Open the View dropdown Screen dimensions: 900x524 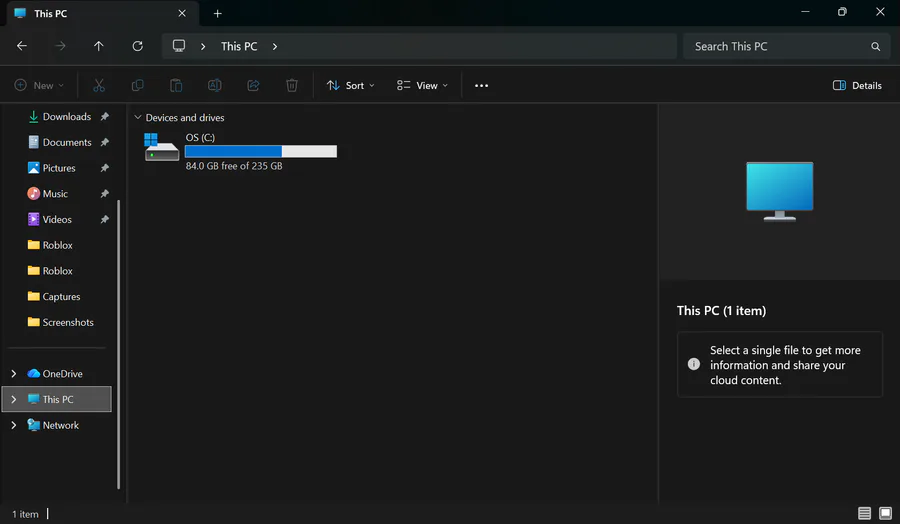click(422, 86)
